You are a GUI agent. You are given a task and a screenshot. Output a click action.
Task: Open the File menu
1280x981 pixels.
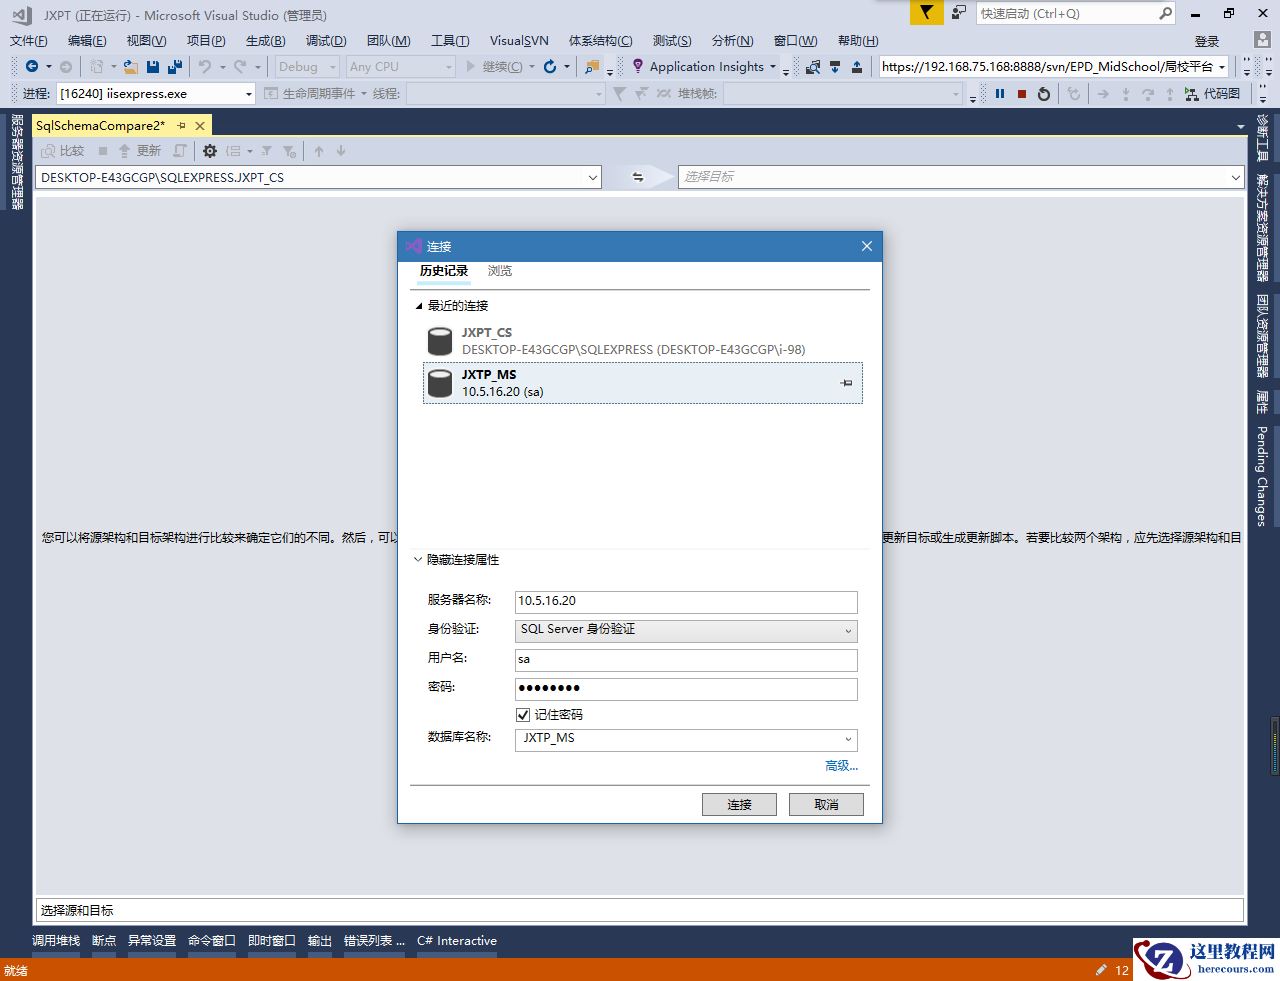tap(29, 41)
